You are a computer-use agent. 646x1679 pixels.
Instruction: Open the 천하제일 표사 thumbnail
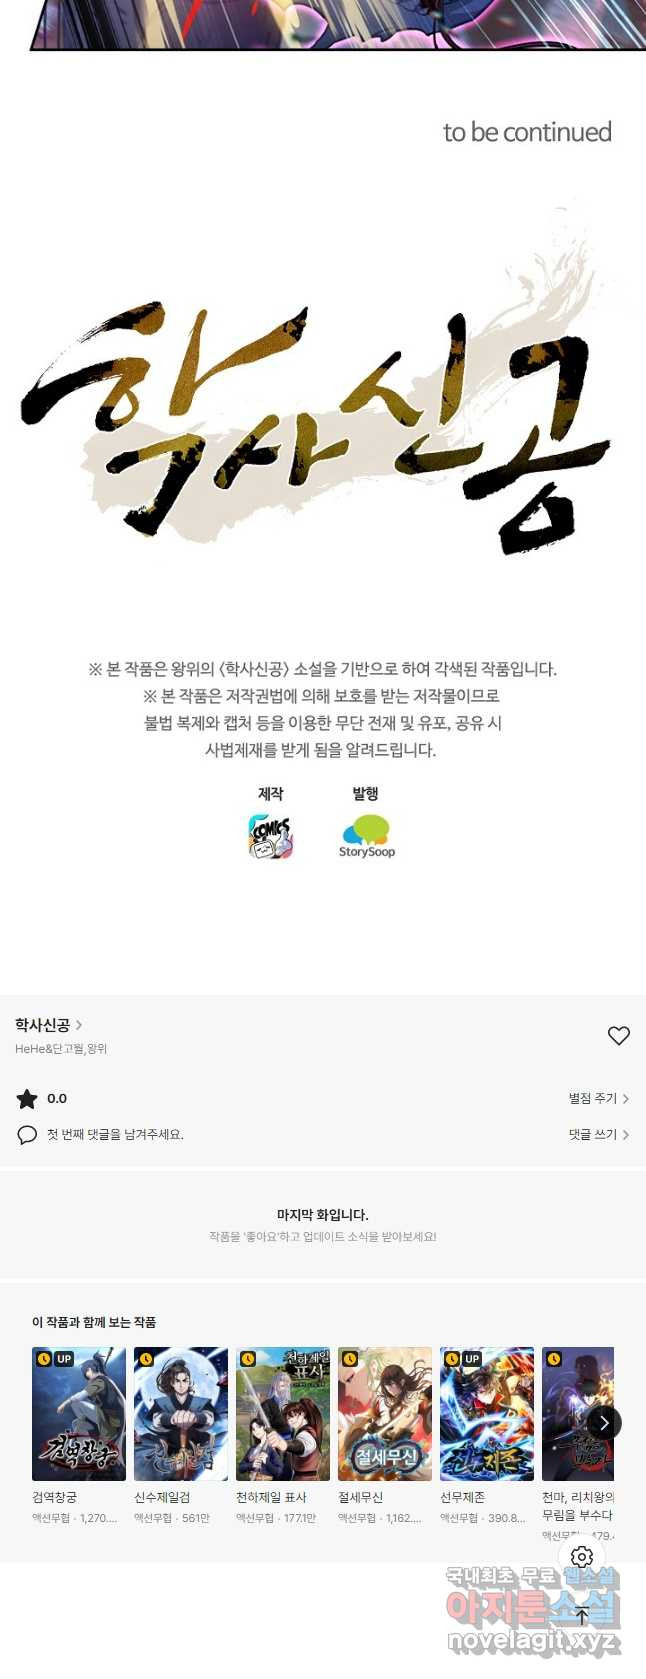pos(283,1414)
